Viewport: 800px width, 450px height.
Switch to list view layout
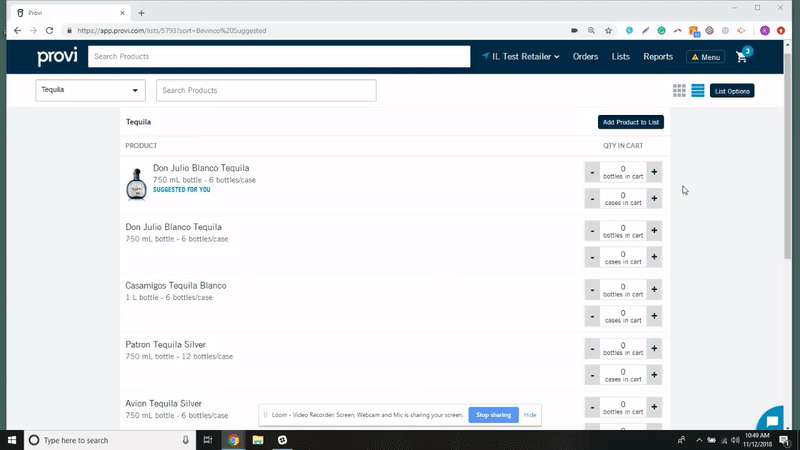coord(697,91)
